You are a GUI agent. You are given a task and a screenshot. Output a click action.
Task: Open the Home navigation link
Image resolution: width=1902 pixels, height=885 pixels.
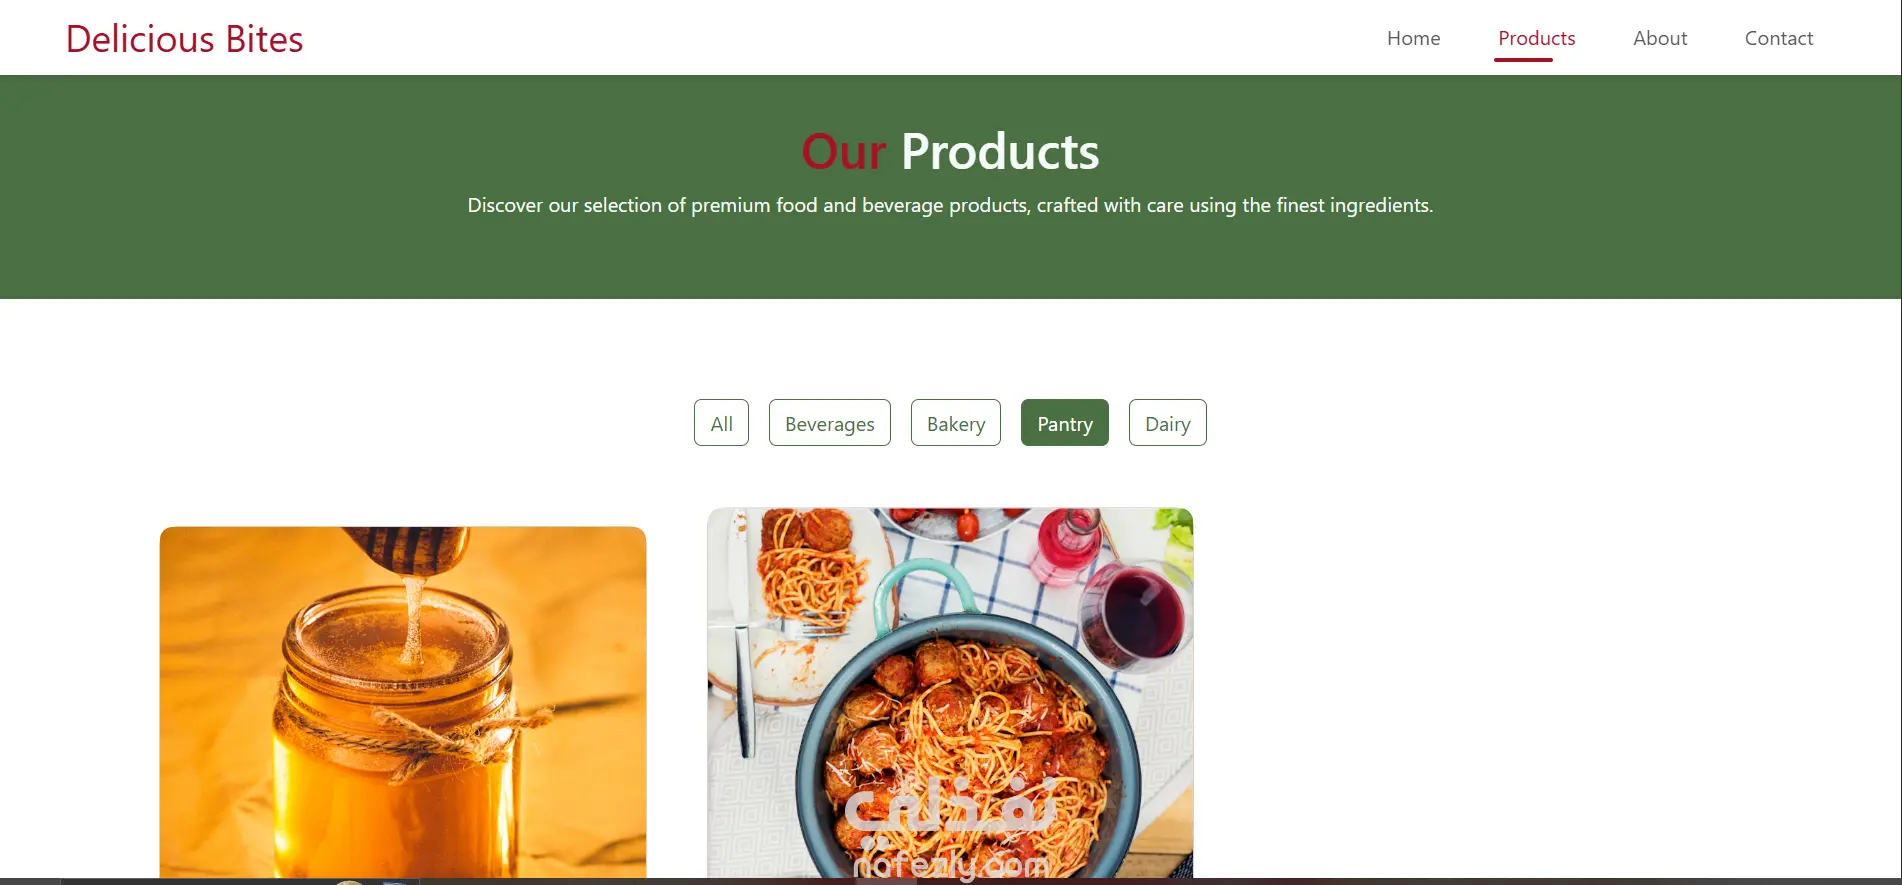pyautogui.click(x=1413, y=38)
